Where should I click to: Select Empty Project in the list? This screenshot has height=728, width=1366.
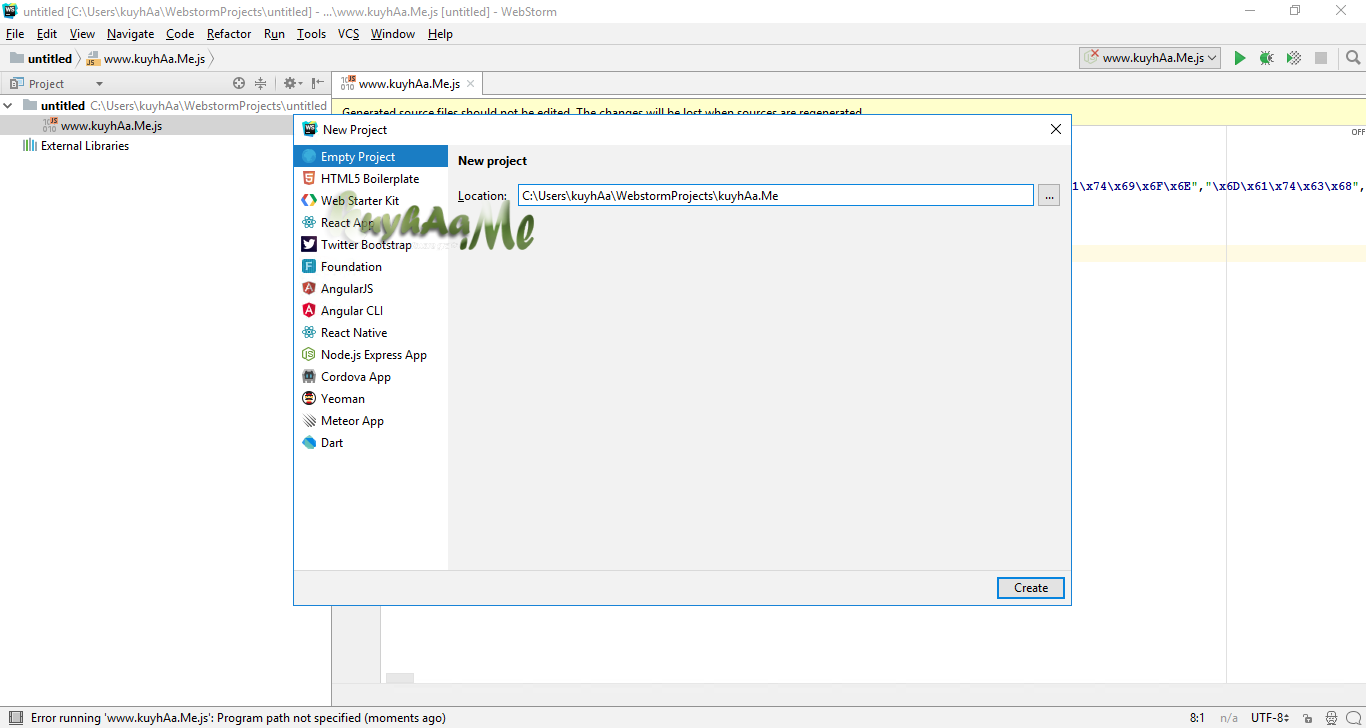pyautogui.click(x=370, y=157)
